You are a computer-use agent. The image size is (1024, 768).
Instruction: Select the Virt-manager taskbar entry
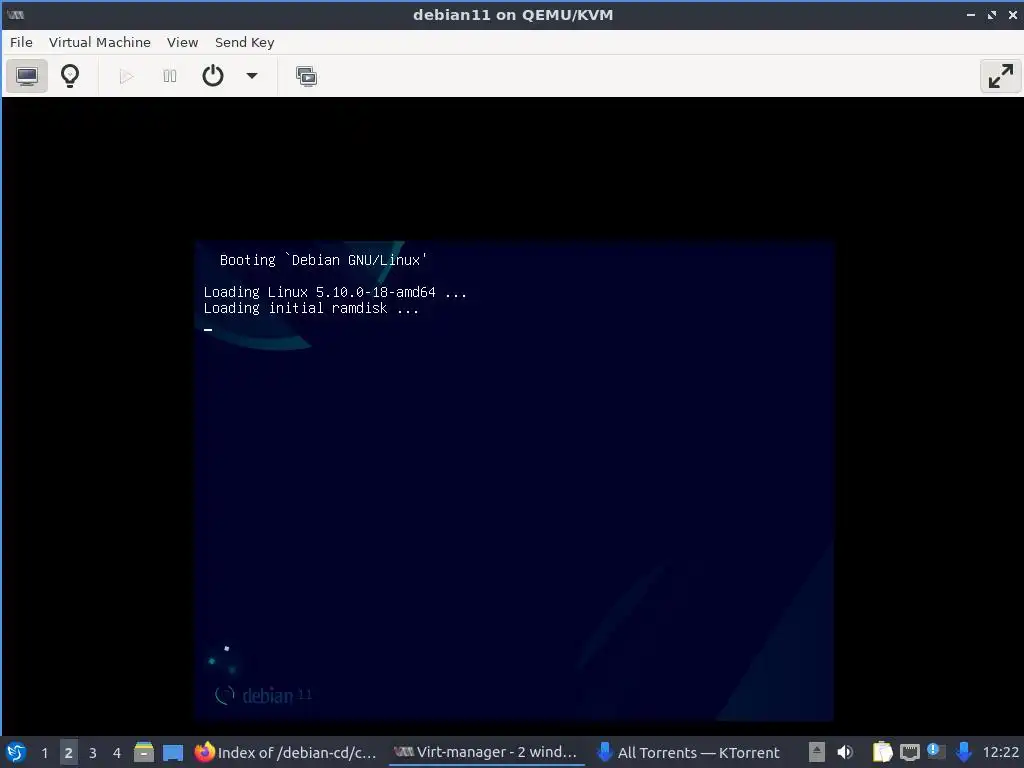pyautogui.click(x=486, y=752)
